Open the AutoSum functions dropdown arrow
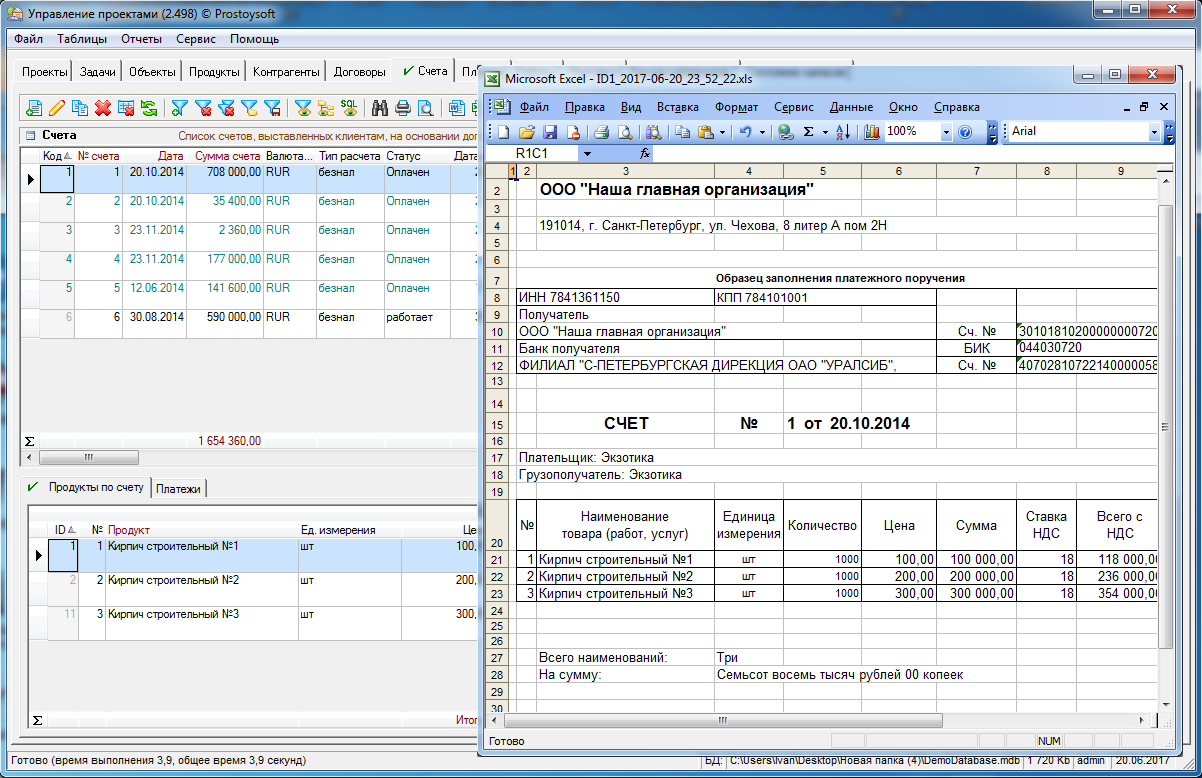The height and width of the screenshot is (778, 1202). click(825, 131)
